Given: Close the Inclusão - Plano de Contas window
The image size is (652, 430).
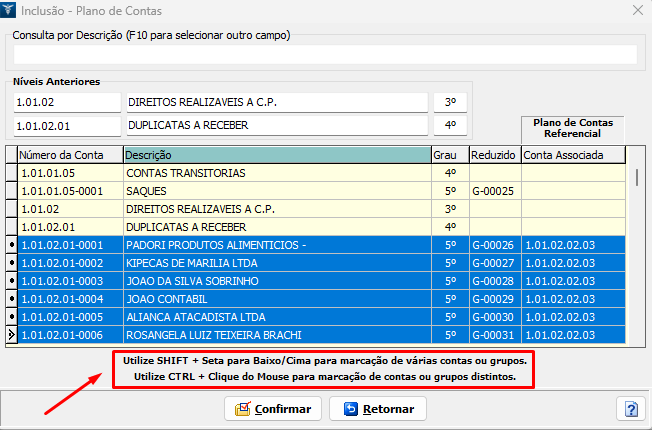Looking at the screenshot, I should (636, 11).
